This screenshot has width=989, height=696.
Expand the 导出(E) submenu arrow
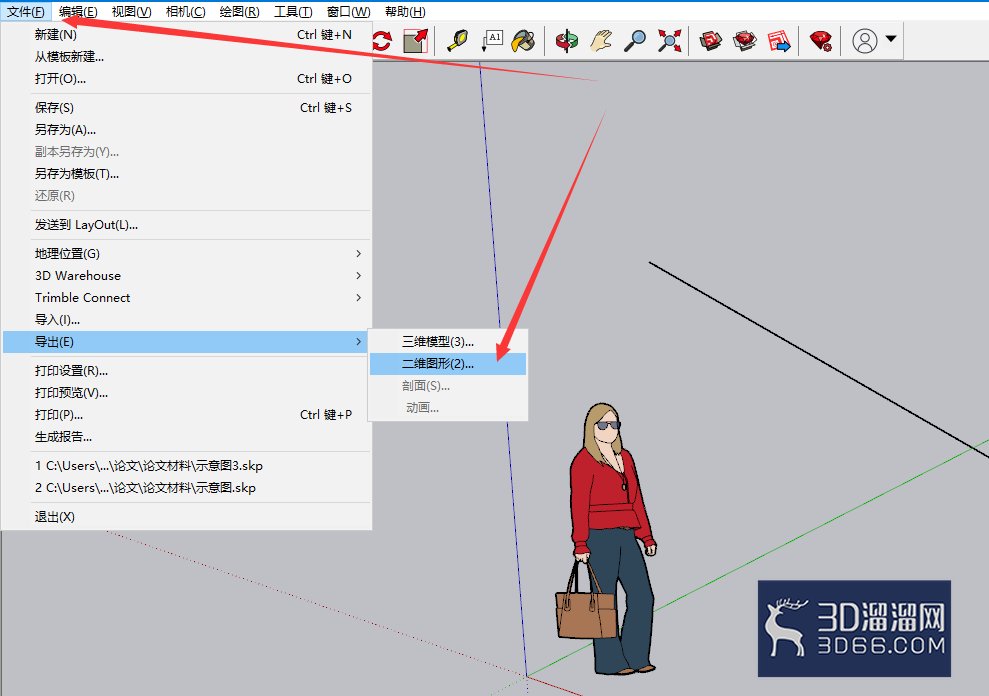point(358,341)
